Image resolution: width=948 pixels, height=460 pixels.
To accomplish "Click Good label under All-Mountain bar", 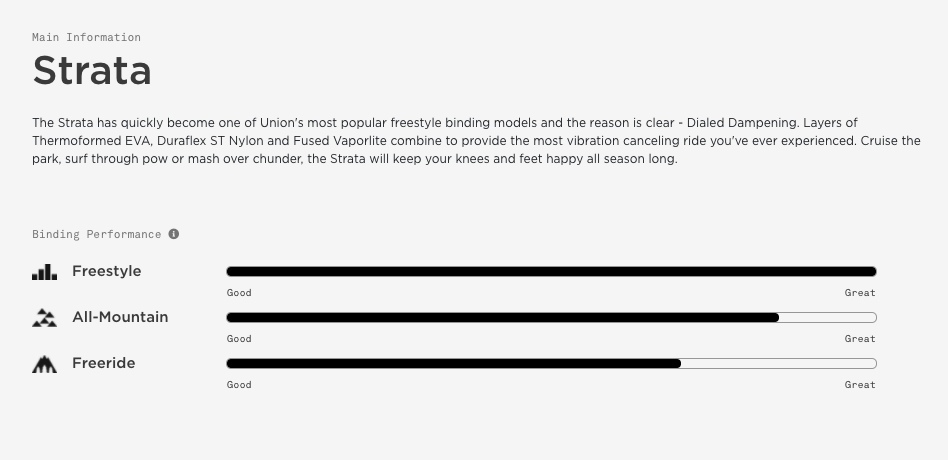I will (x=239, y=339).
